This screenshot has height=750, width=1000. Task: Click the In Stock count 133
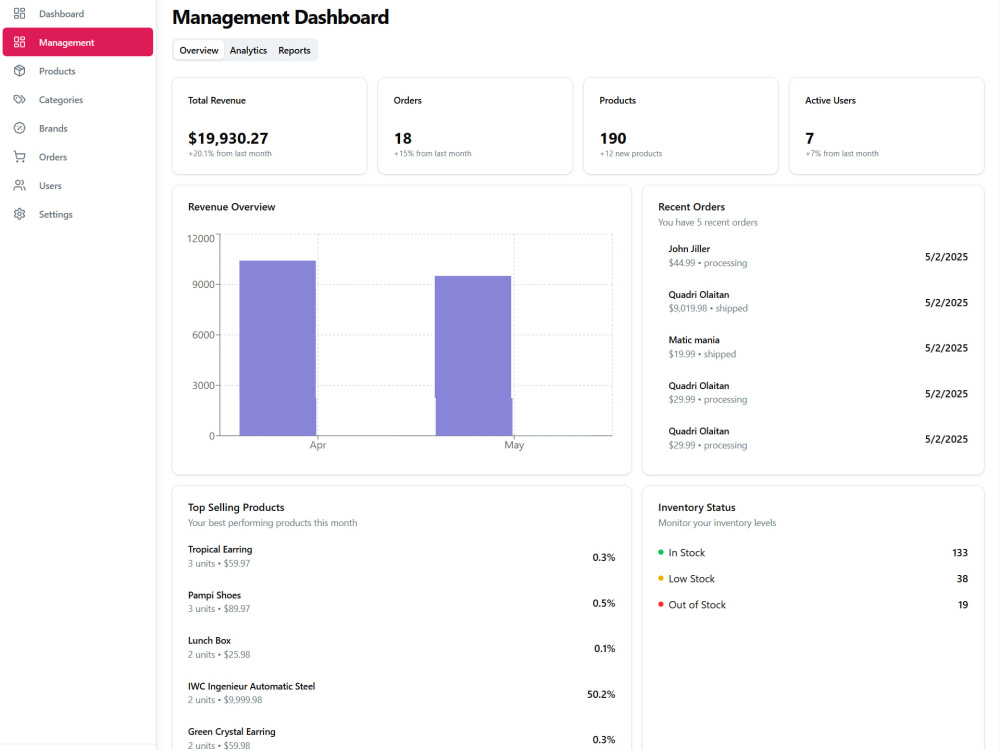(x=960, y=553)
